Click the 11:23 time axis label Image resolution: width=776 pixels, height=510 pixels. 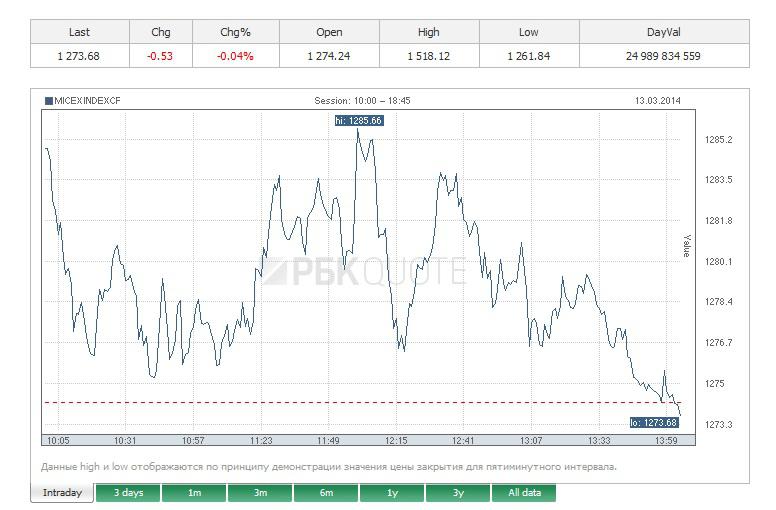click(x=261, y=440)
